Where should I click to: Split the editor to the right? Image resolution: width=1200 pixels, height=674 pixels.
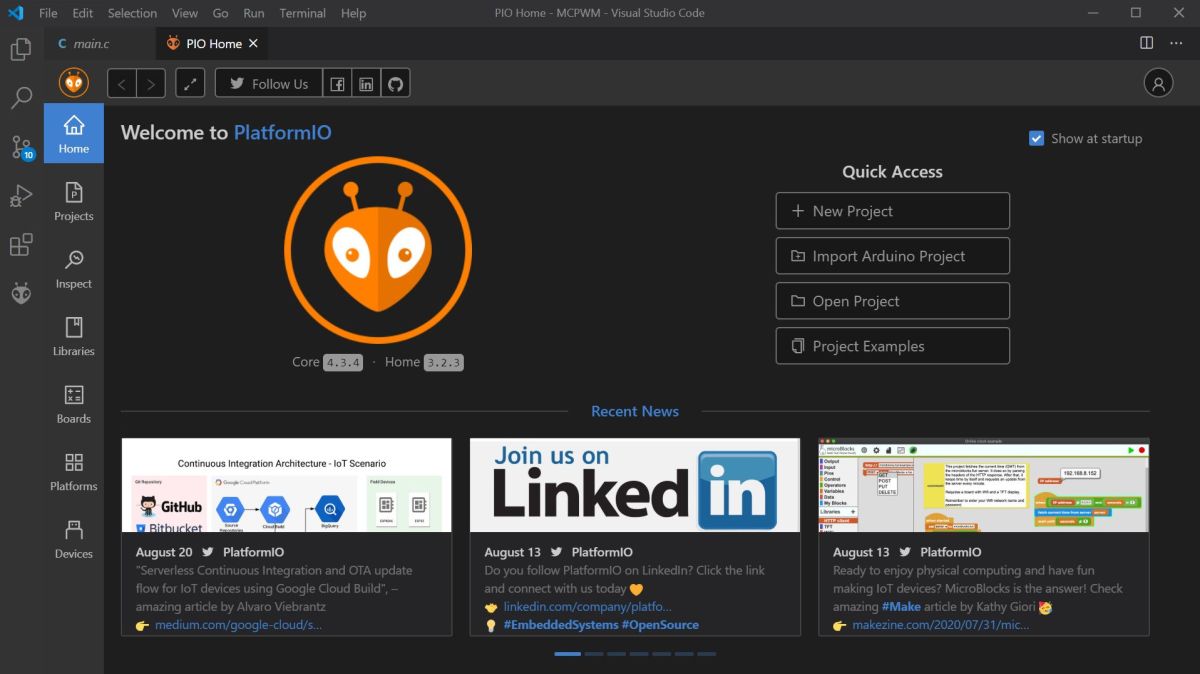click(1147, 43)
